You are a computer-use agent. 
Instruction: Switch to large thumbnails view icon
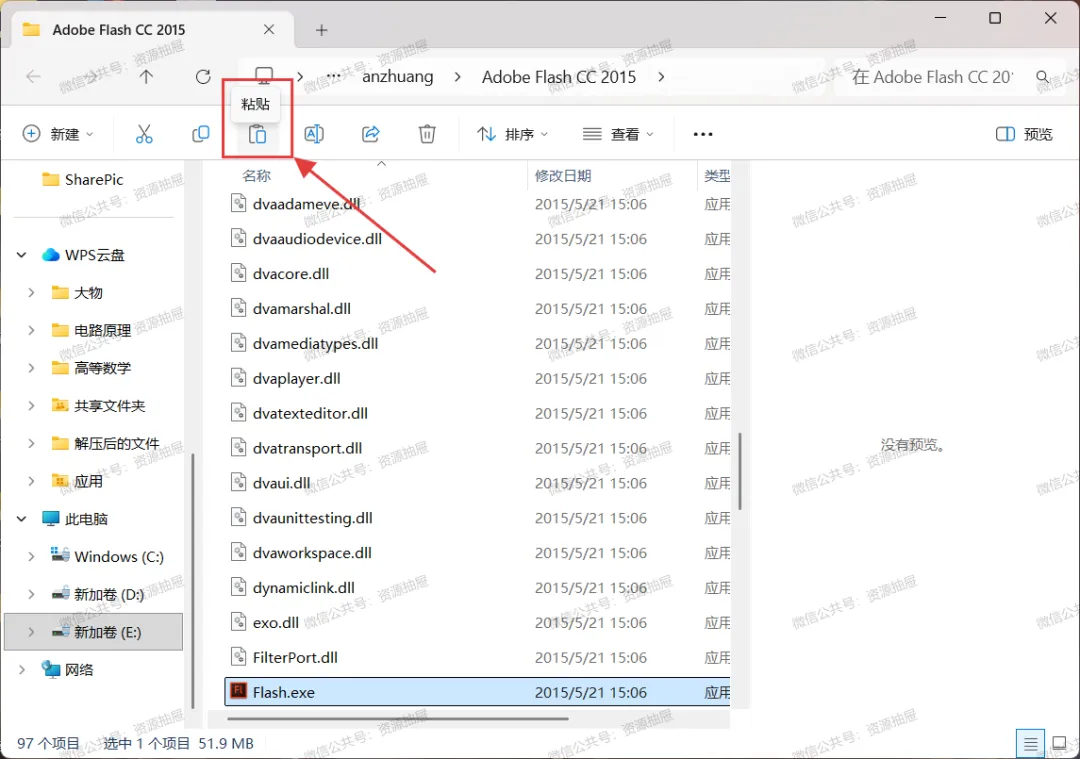point(1059,744)
